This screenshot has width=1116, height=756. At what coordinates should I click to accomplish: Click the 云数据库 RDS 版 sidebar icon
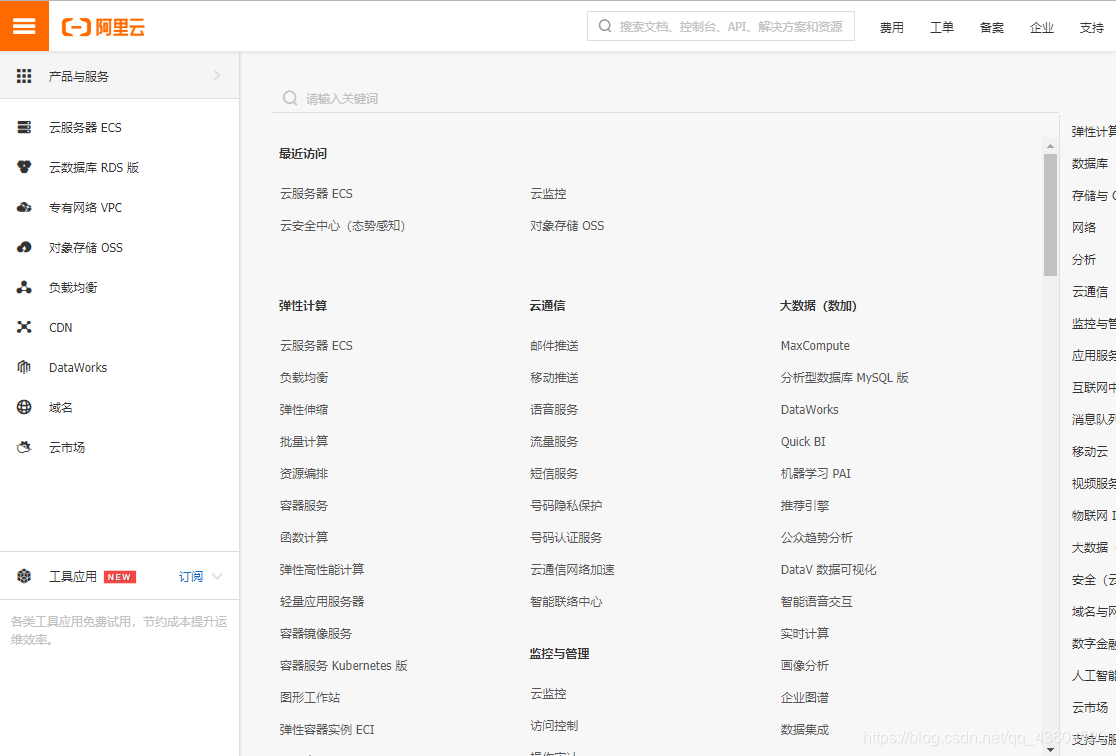point(24,167)
